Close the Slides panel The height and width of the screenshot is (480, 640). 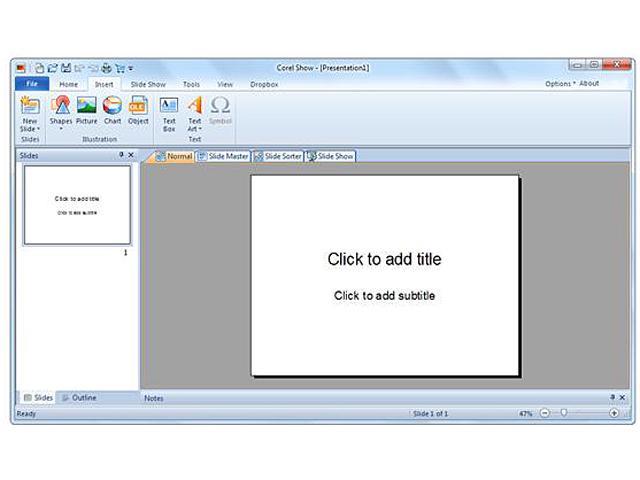131,155
